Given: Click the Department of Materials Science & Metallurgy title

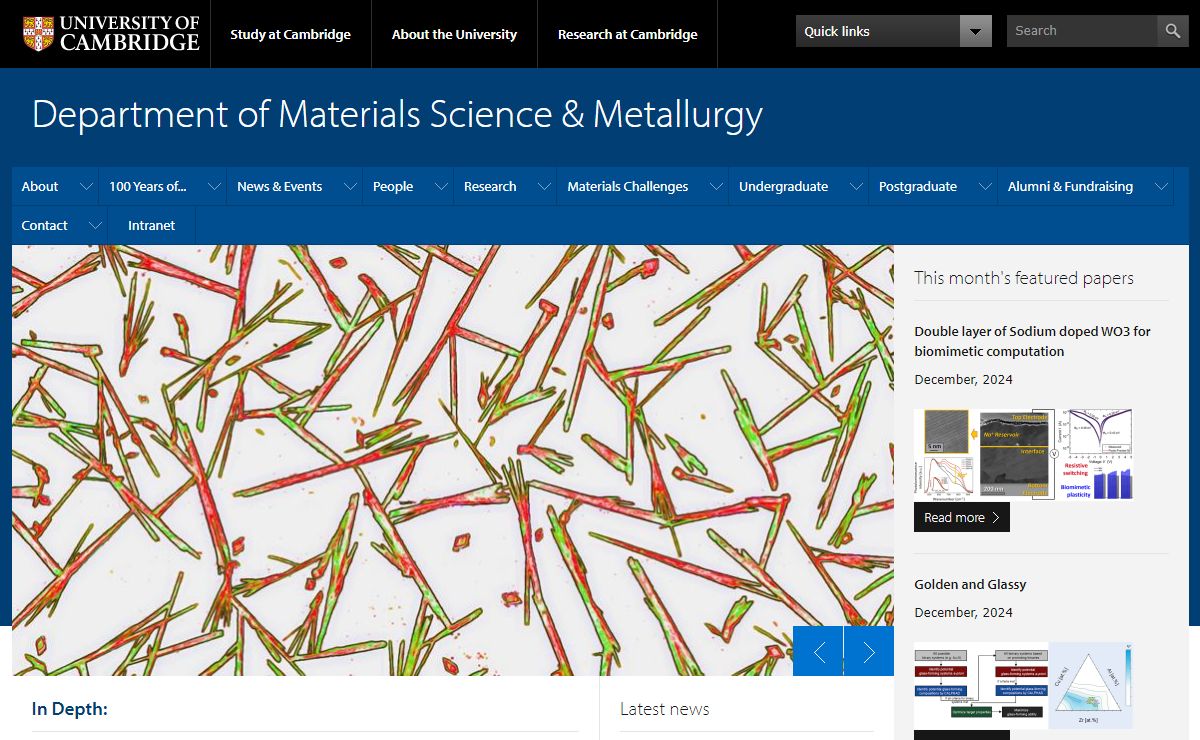Looking at the screenshot, I should [397, 114].
